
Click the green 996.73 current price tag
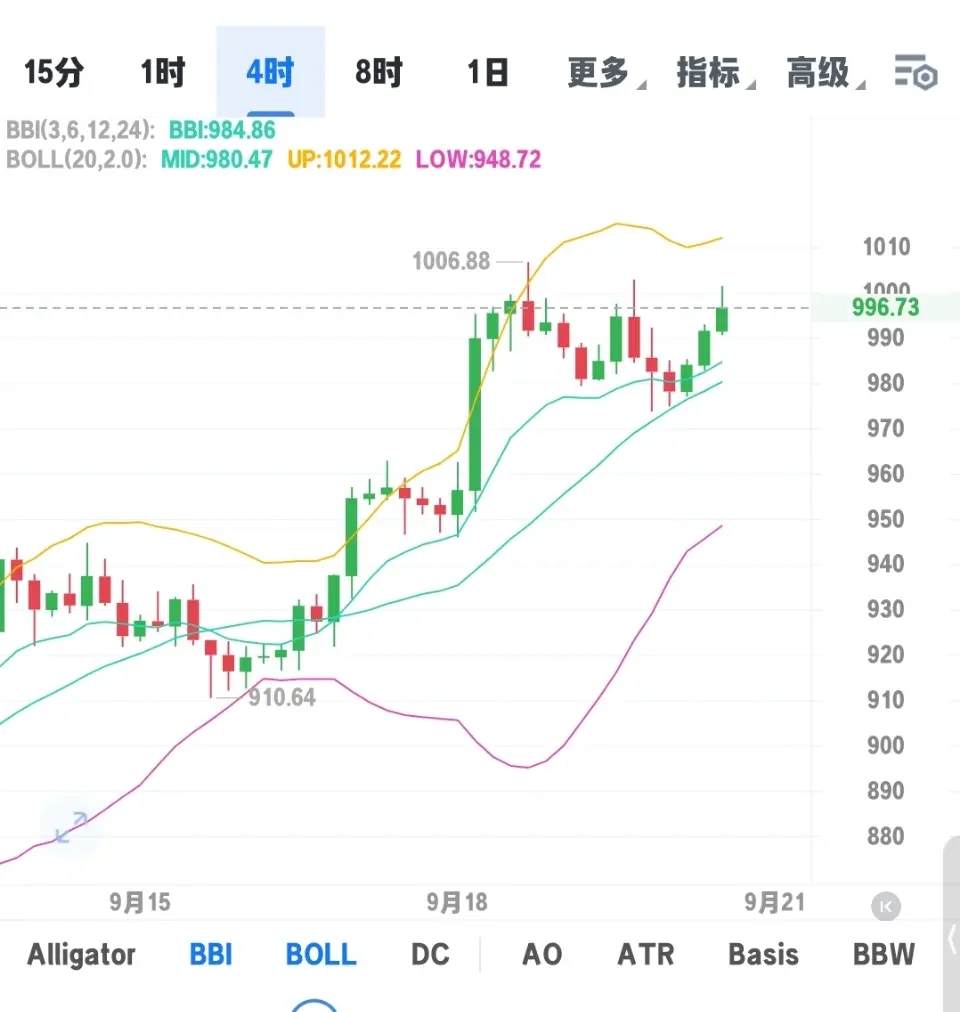pyautogui.click(x=884, y=307)
